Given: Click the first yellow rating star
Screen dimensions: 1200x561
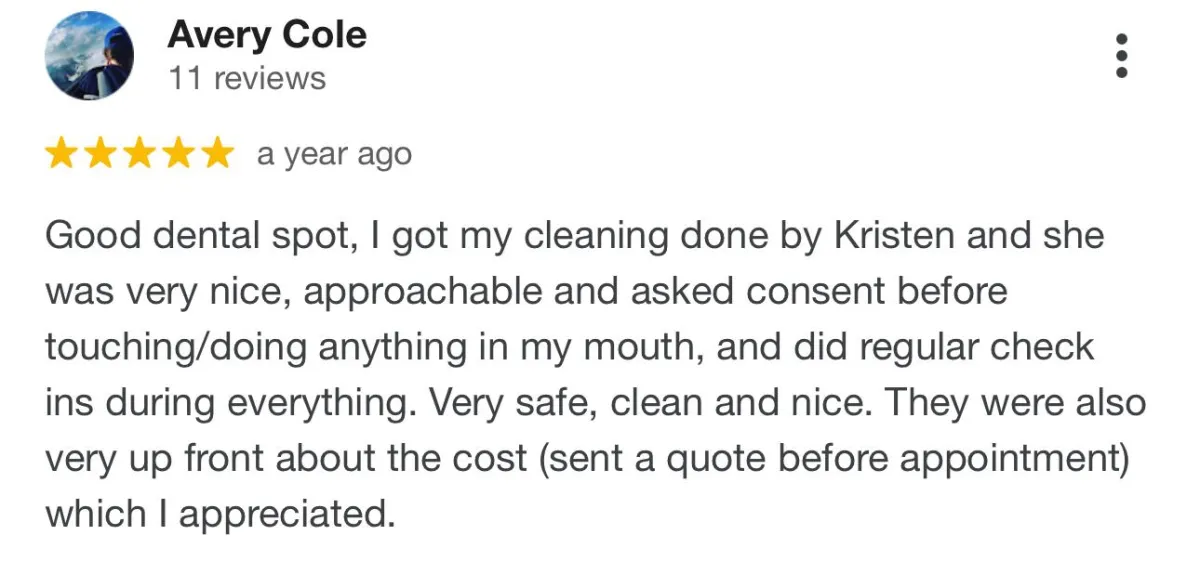Looking at the screenshot, I should pyautogui.click(x=62, y=154).
